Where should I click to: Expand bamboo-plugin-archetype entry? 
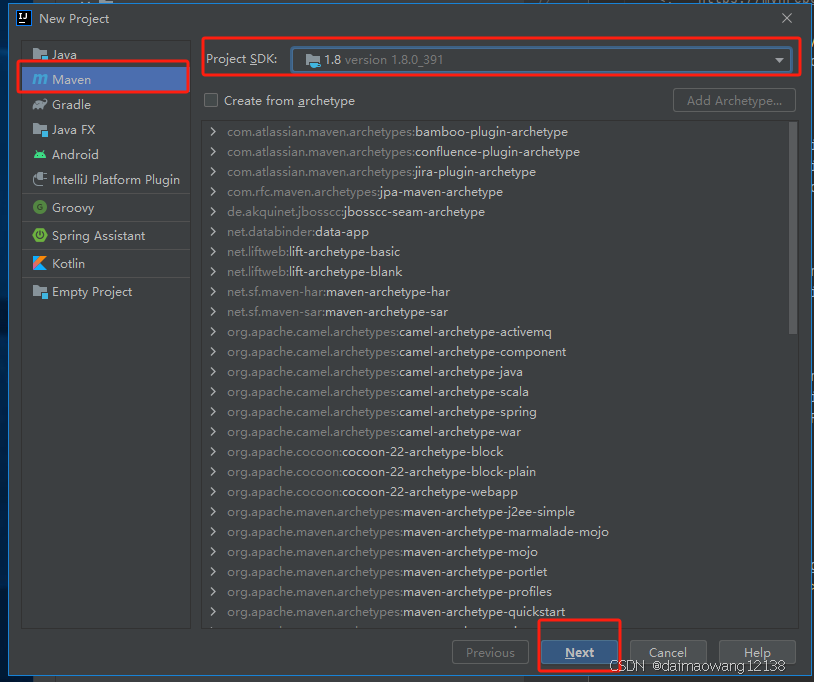(x=213, y=132)
